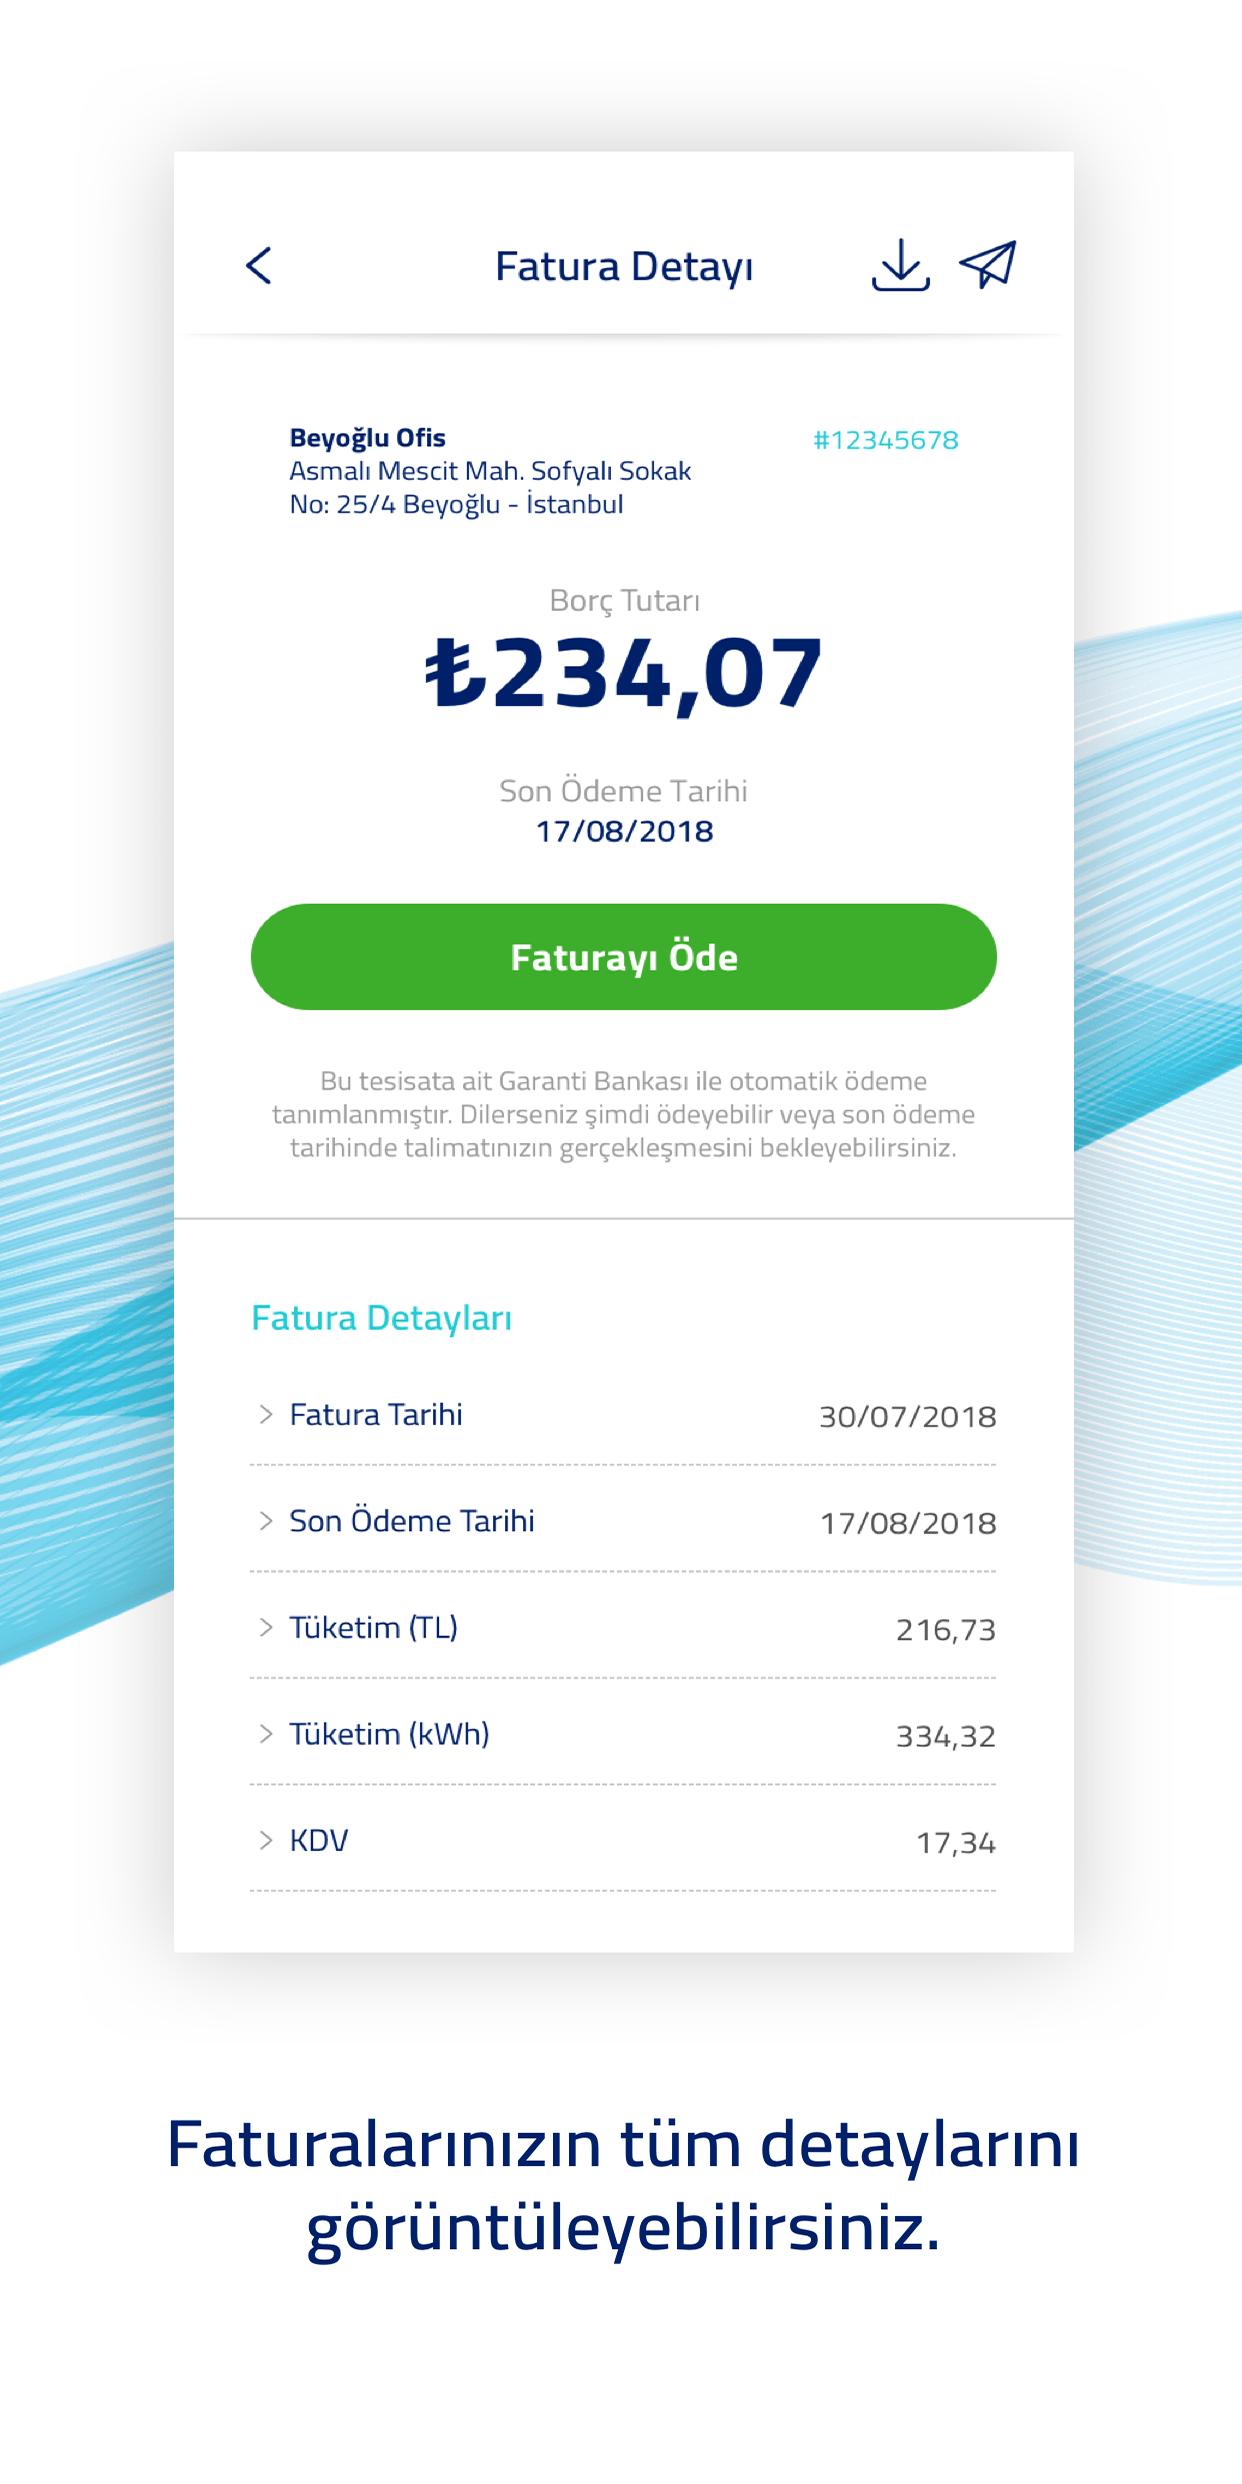Viewport: 1242px width, 2484px height.
Task: Select the Beyoğlu Ofis address name
Action: tap(367, 438)
